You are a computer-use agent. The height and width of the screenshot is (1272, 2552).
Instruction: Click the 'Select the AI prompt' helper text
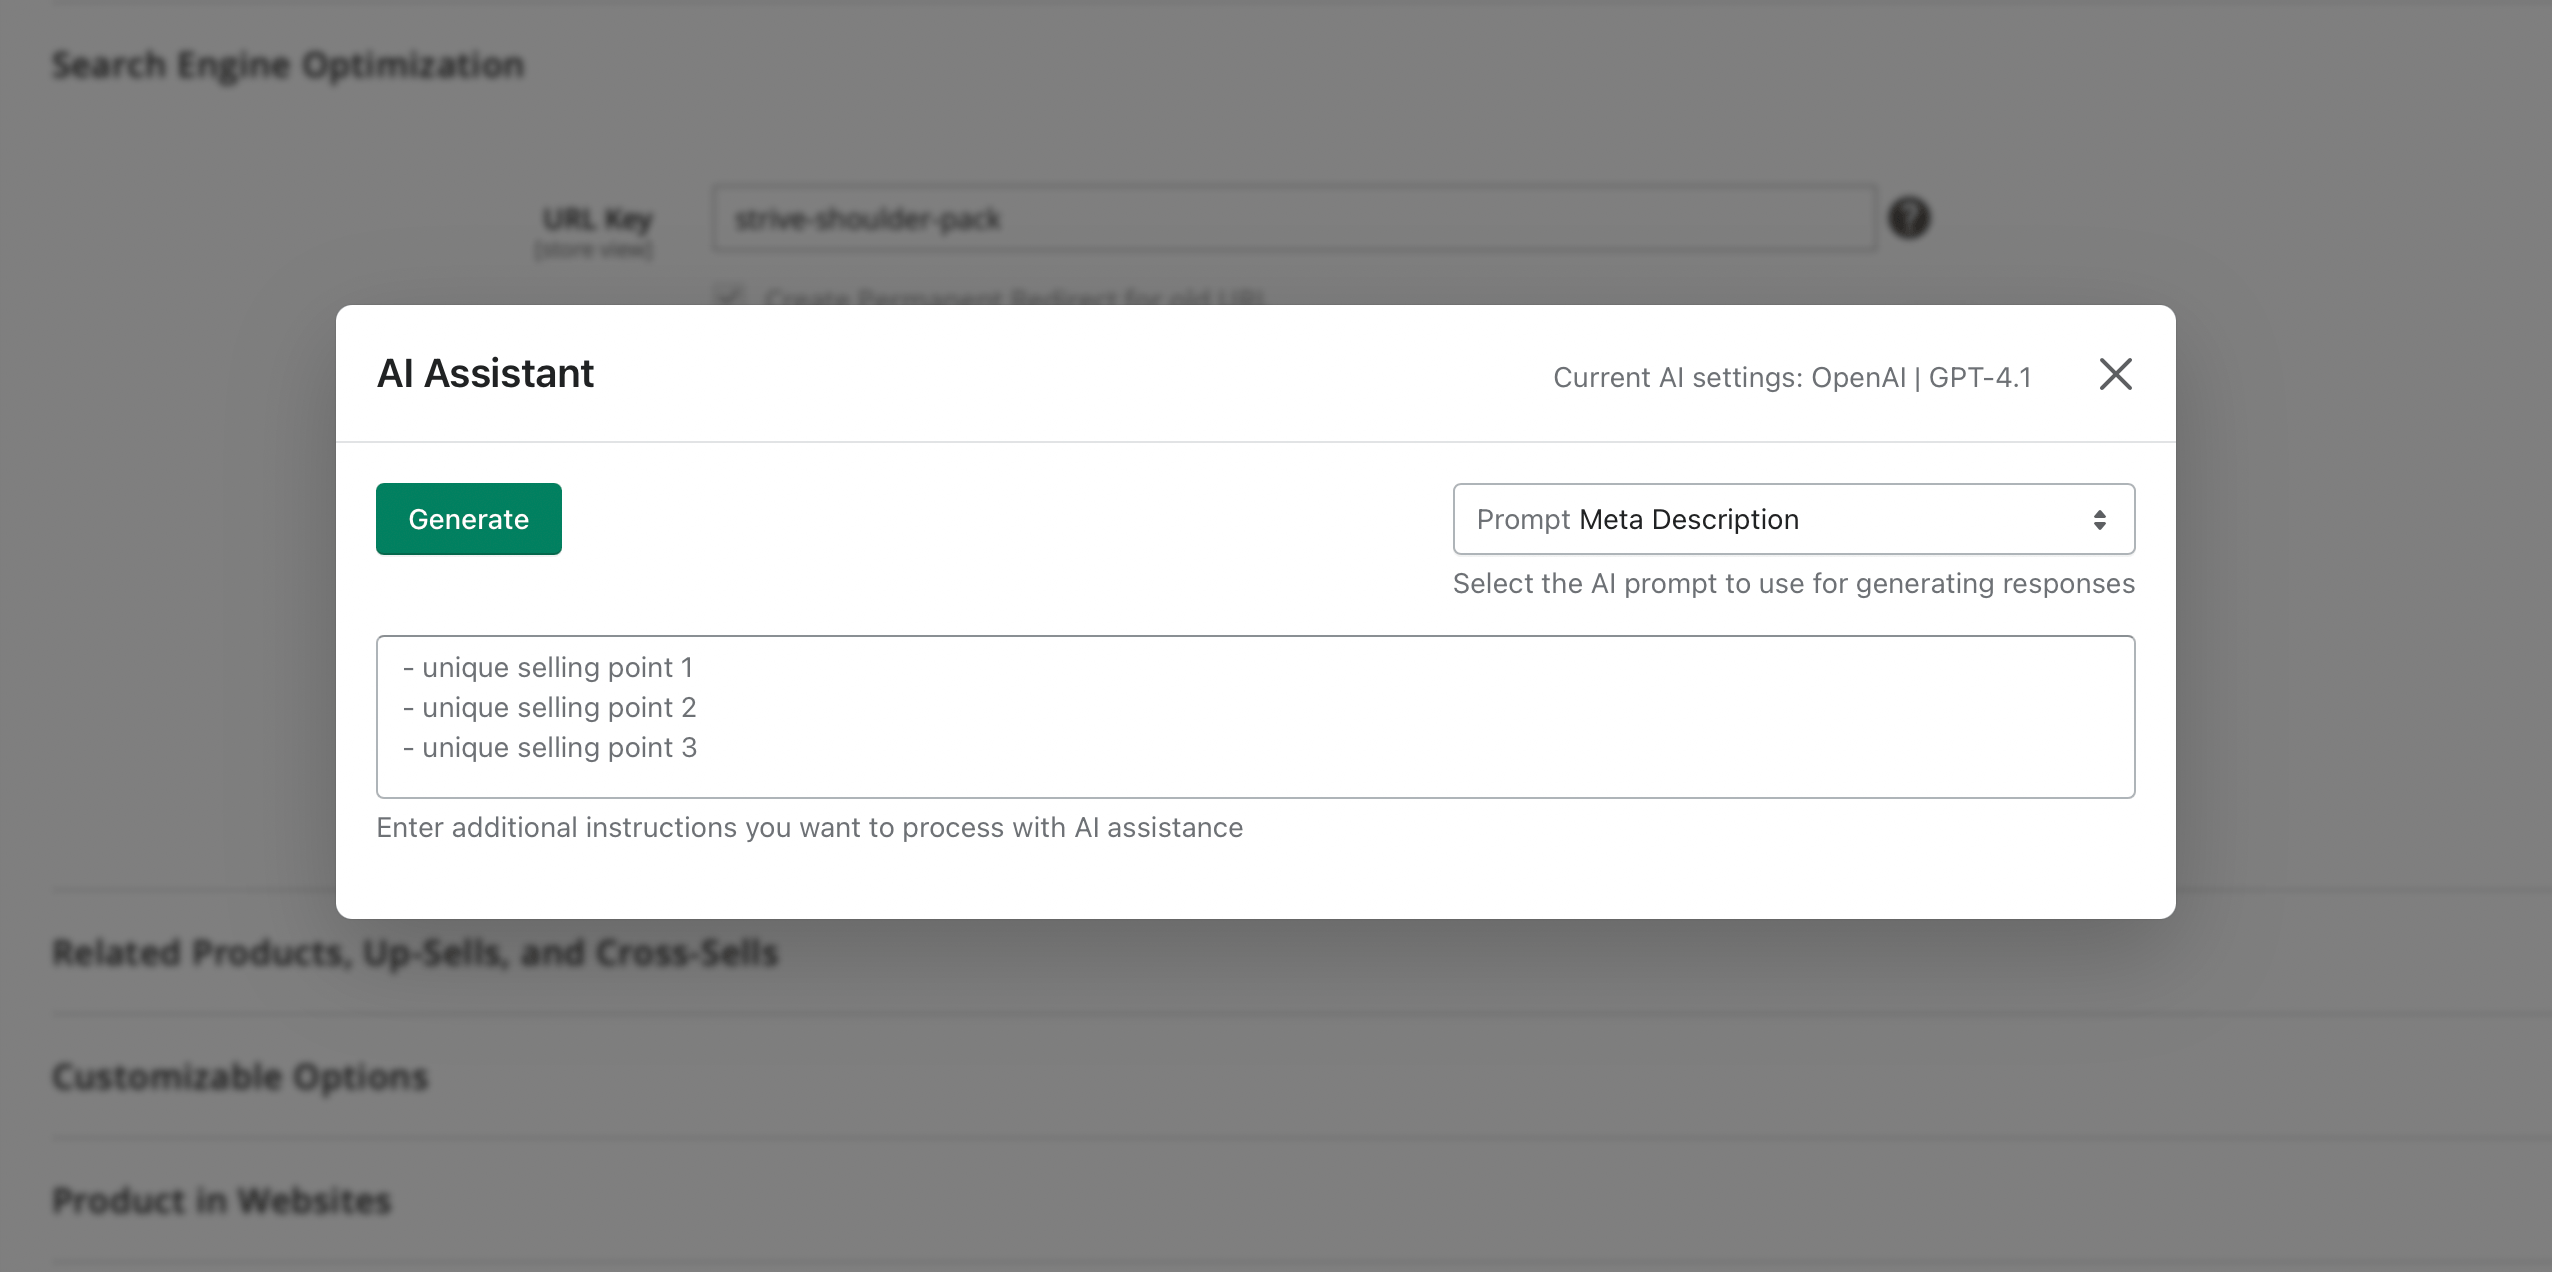point(1793,584)
